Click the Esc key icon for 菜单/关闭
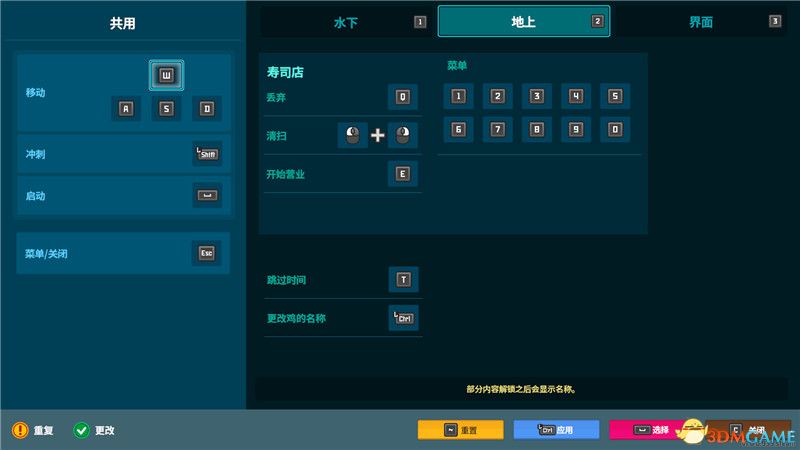 pos(207,253)
